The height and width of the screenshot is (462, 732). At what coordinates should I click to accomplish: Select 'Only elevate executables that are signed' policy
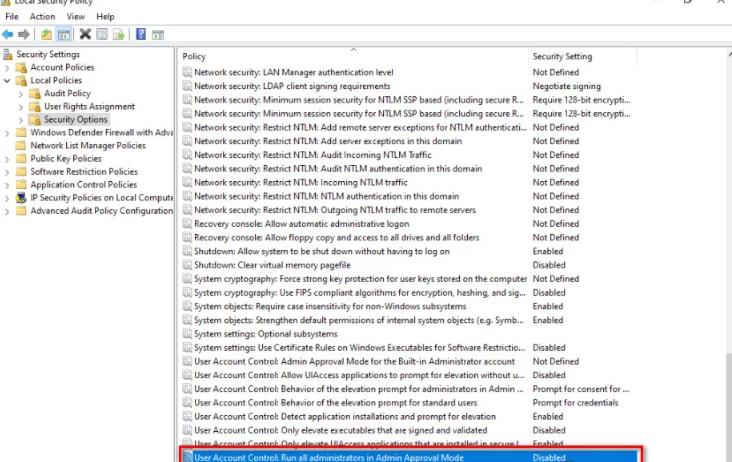340,430
